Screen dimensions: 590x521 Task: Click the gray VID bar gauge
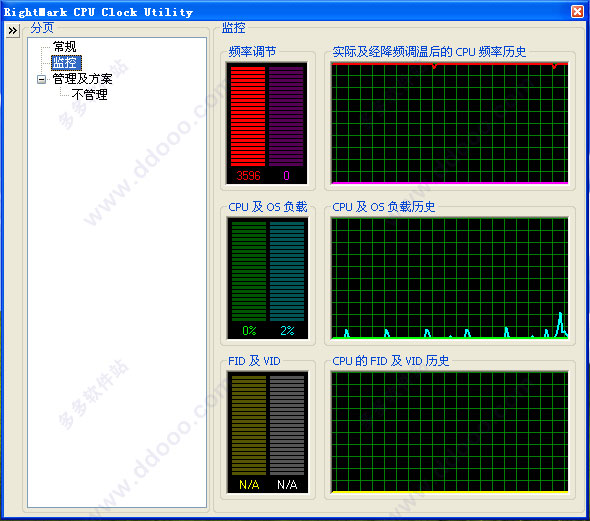click(287, 425)
